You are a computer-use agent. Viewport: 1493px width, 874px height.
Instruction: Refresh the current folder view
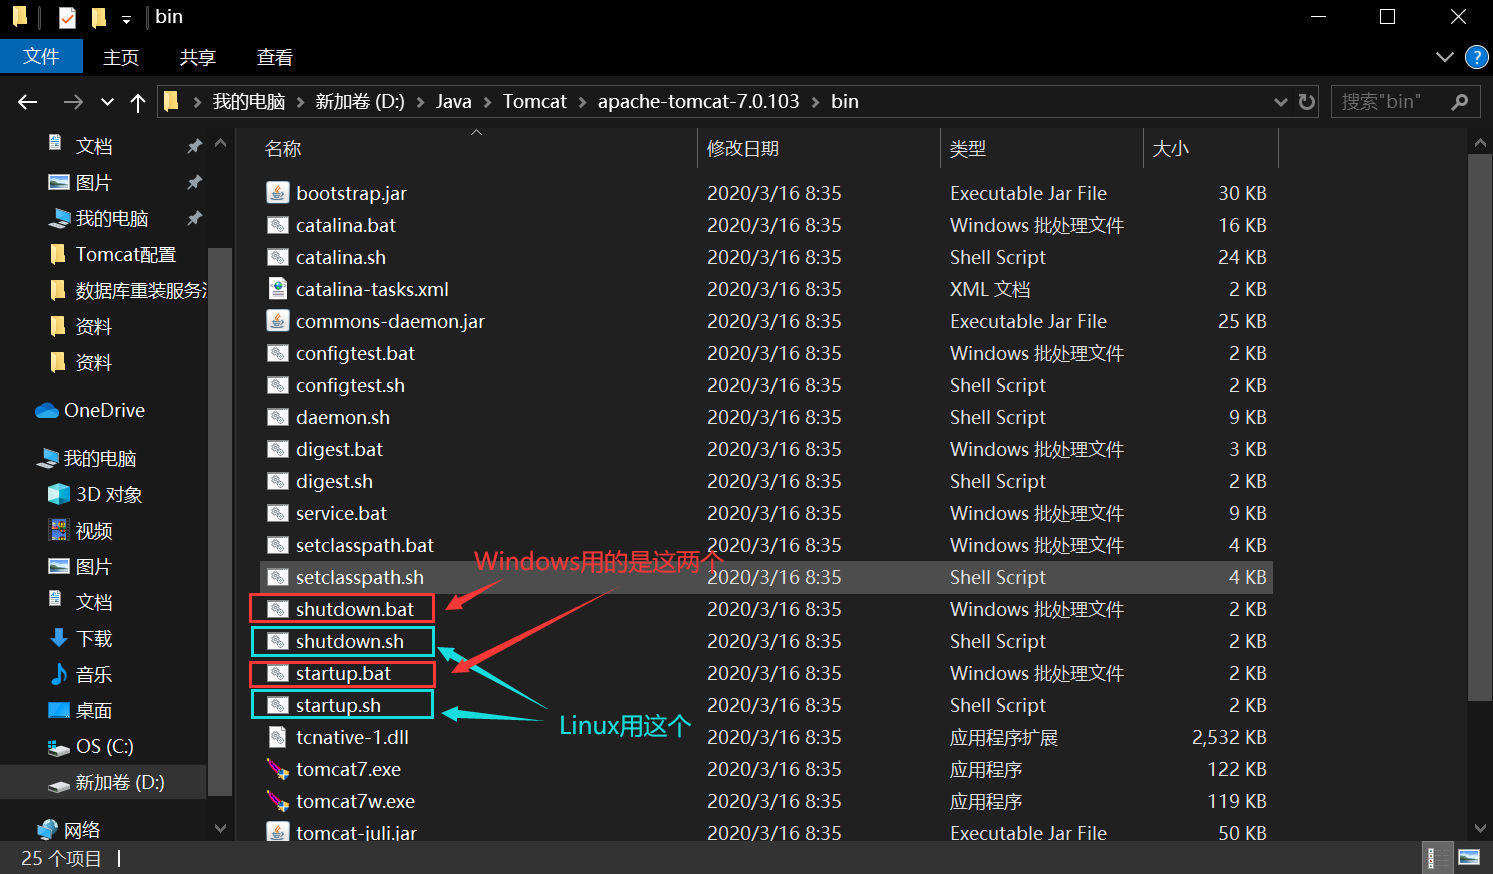[1306, 102]
